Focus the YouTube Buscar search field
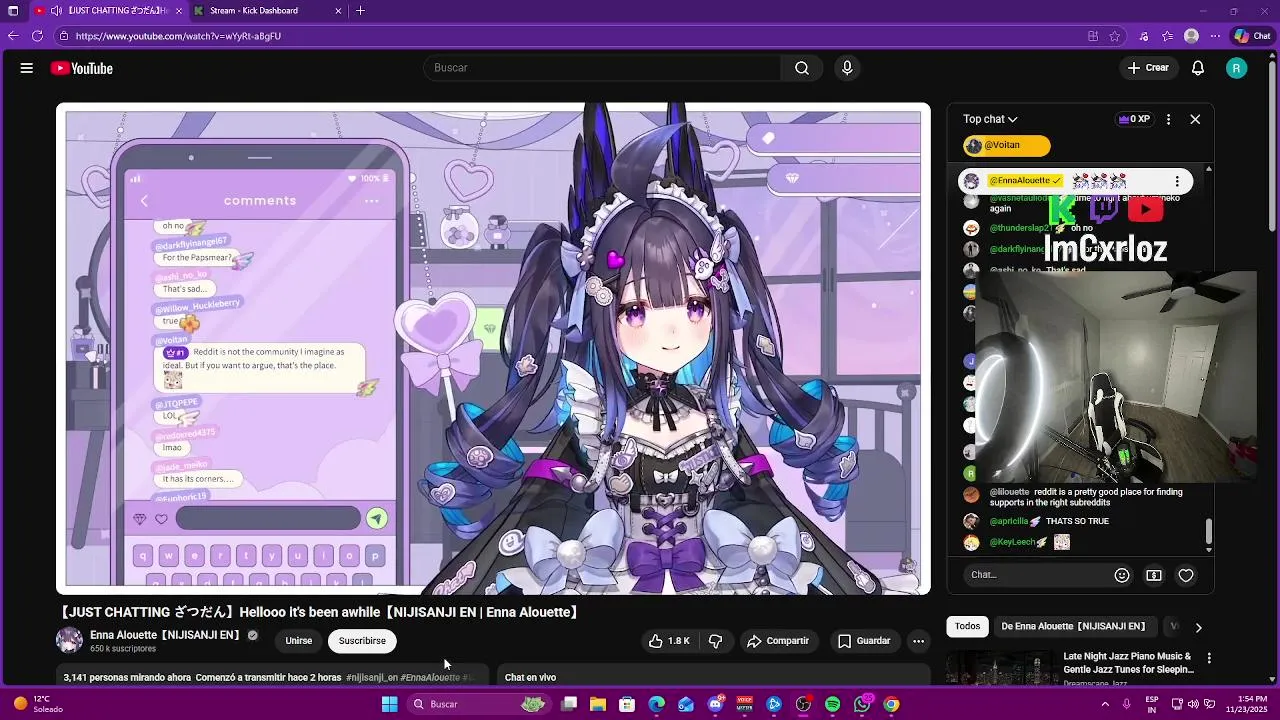 tap(603, 68)
